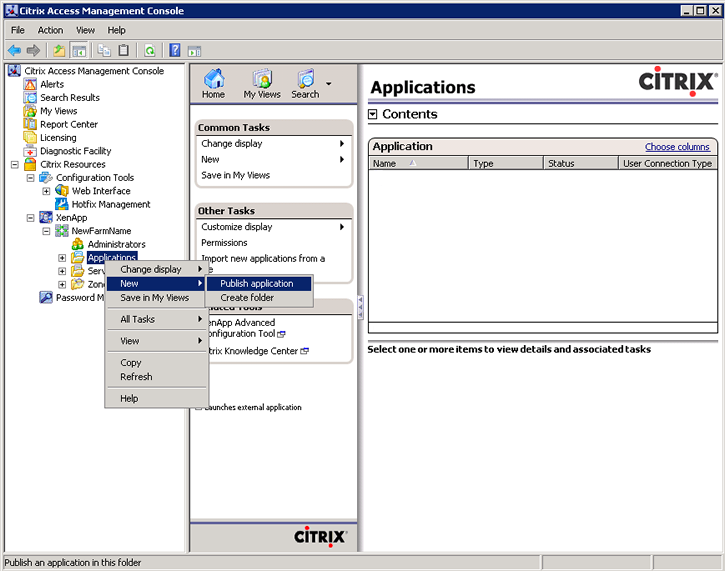Collapse the Contents section

tap(373, 114)
